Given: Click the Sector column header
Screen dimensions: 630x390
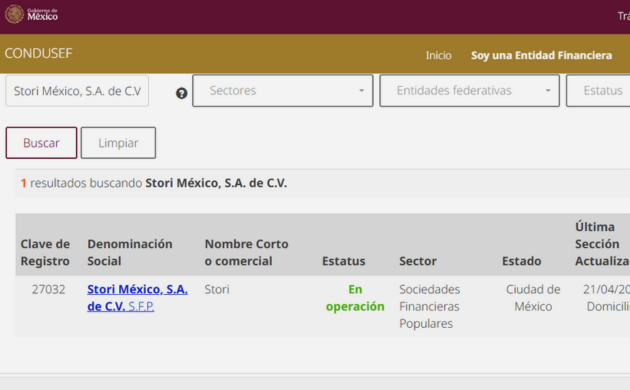Looking at the screenshot, I should [418, 261].
